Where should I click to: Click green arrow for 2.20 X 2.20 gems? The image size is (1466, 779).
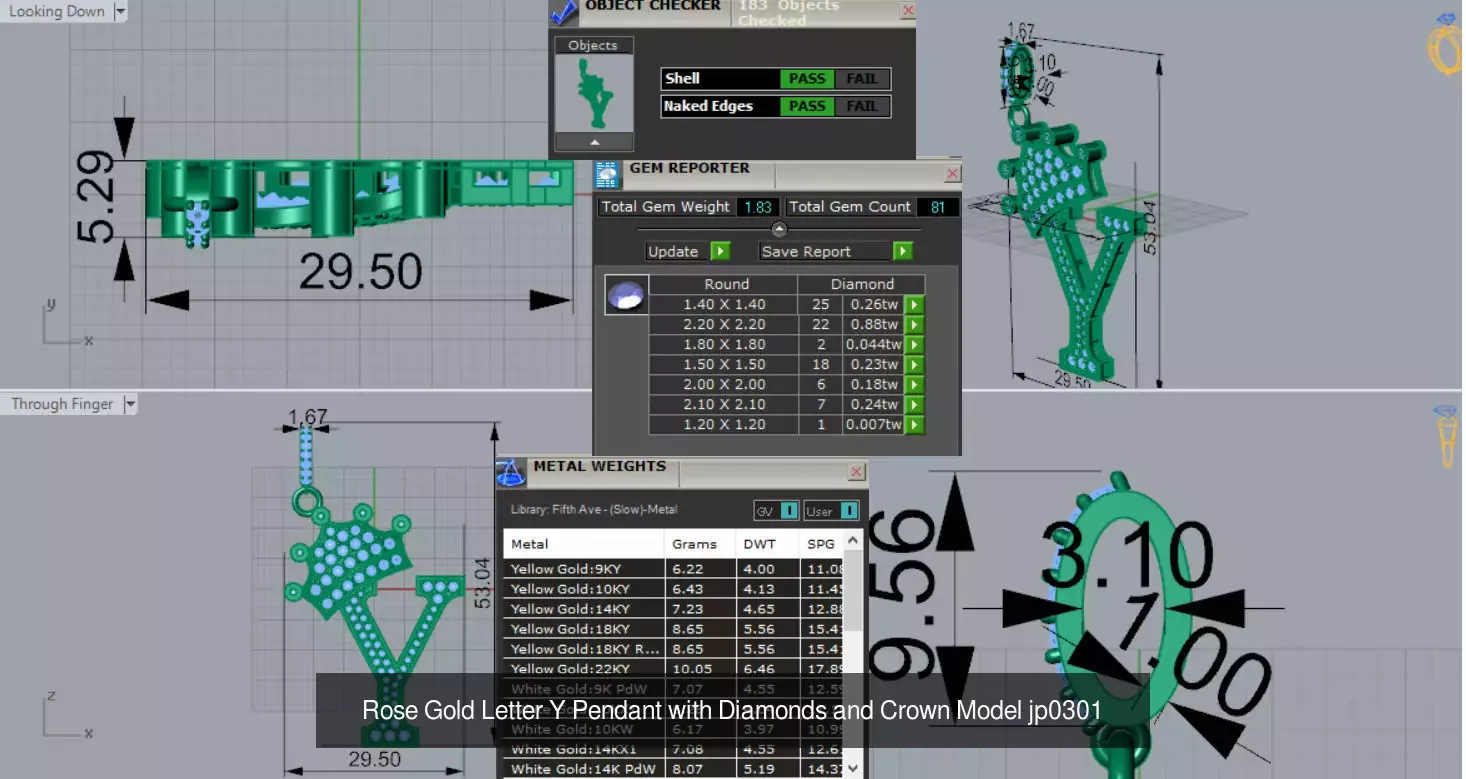[914, 324]
